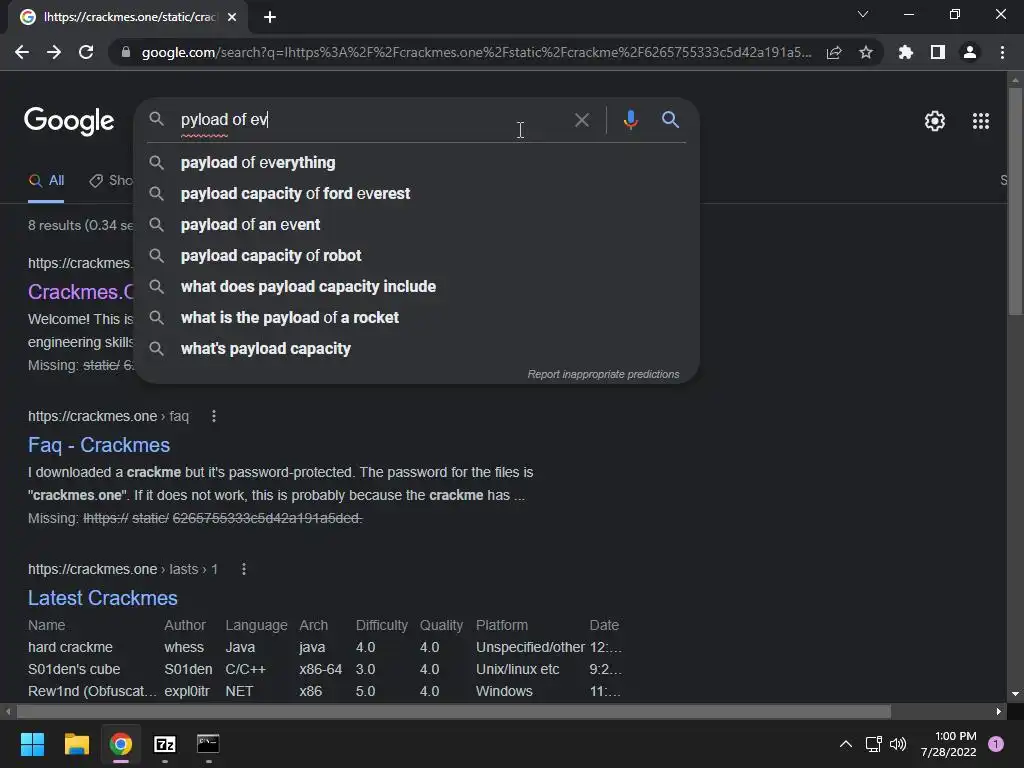
Task: Open the notification badge
Action: [996, 744]
